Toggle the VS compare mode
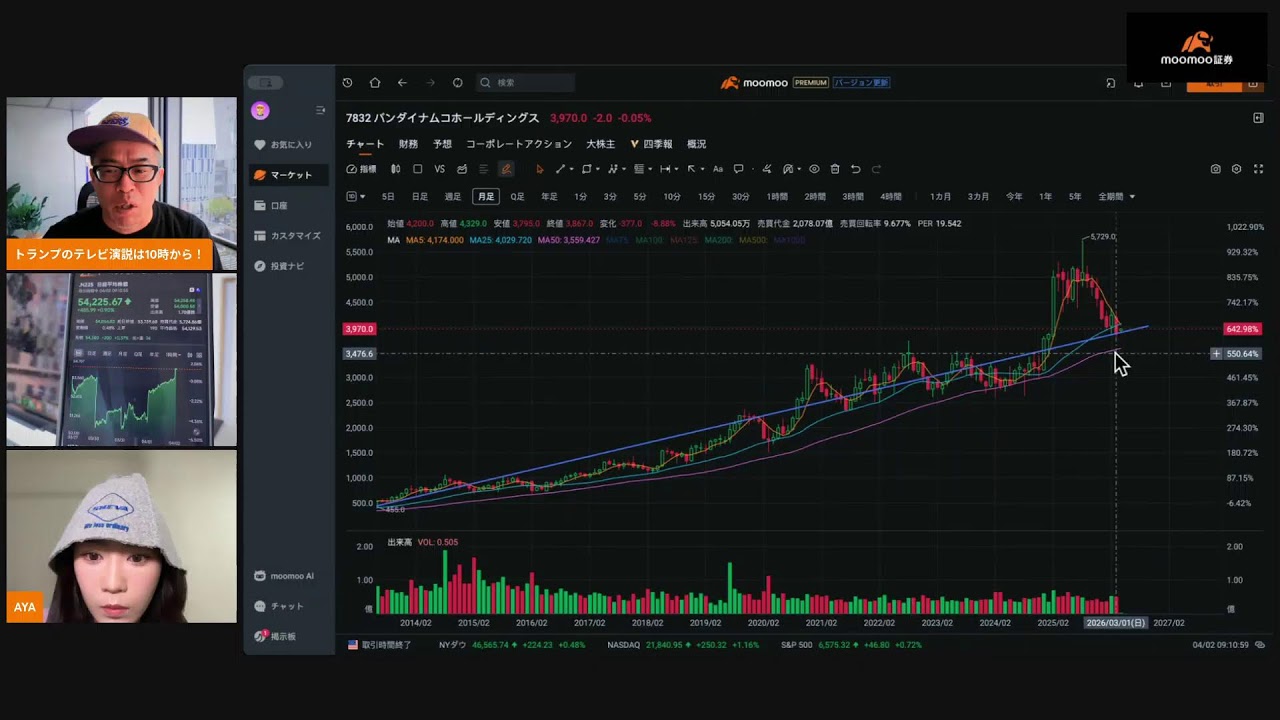 click(x=439, y=169)
